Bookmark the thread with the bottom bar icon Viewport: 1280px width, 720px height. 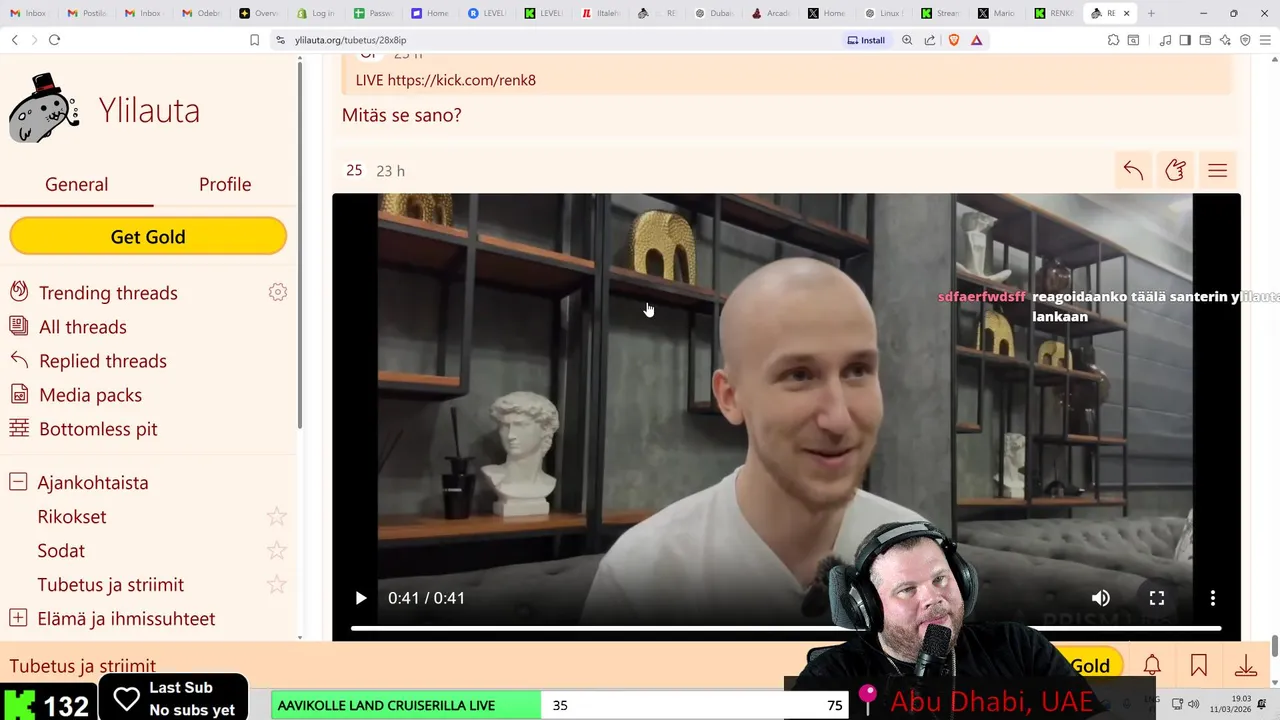coord(1199,665)
